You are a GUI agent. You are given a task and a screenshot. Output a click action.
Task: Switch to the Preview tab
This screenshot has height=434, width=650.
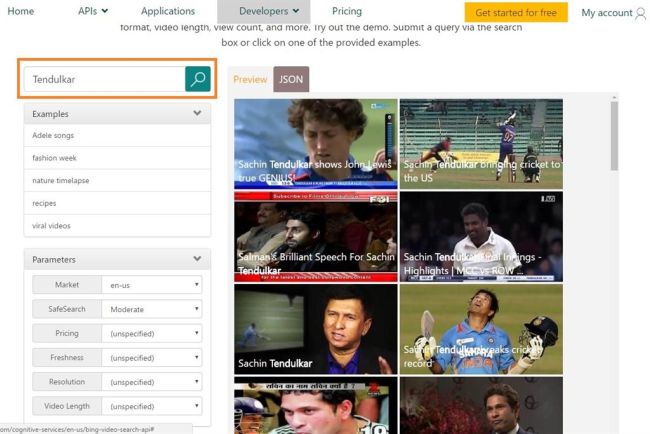[x=250, y=79]
